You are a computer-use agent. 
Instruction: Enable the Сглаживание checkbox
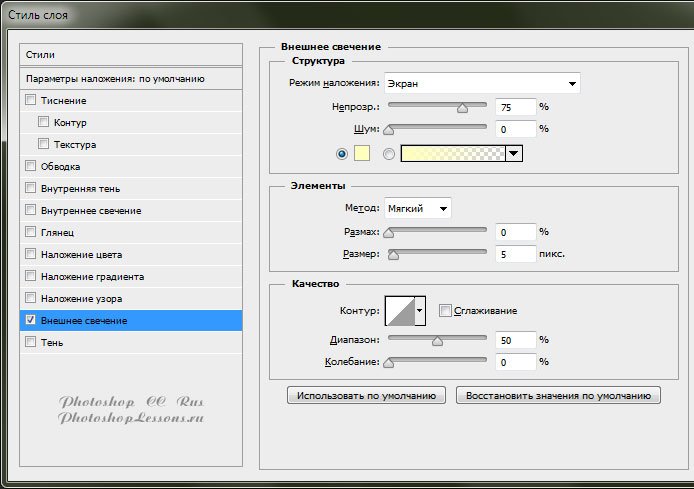coord(445,311)
